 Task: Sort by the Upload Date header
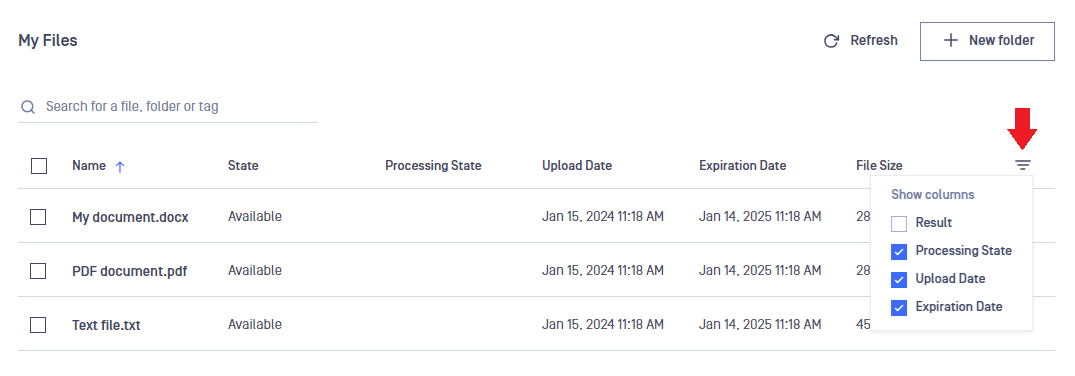(x=577, y=165)
